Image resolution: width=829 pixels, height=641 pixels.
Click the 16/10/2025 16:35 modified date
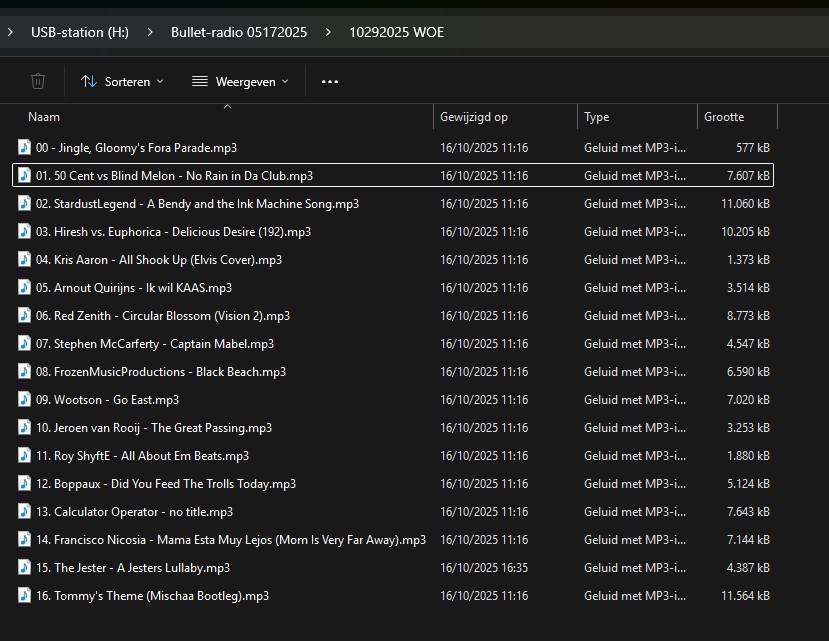(484, 568)
